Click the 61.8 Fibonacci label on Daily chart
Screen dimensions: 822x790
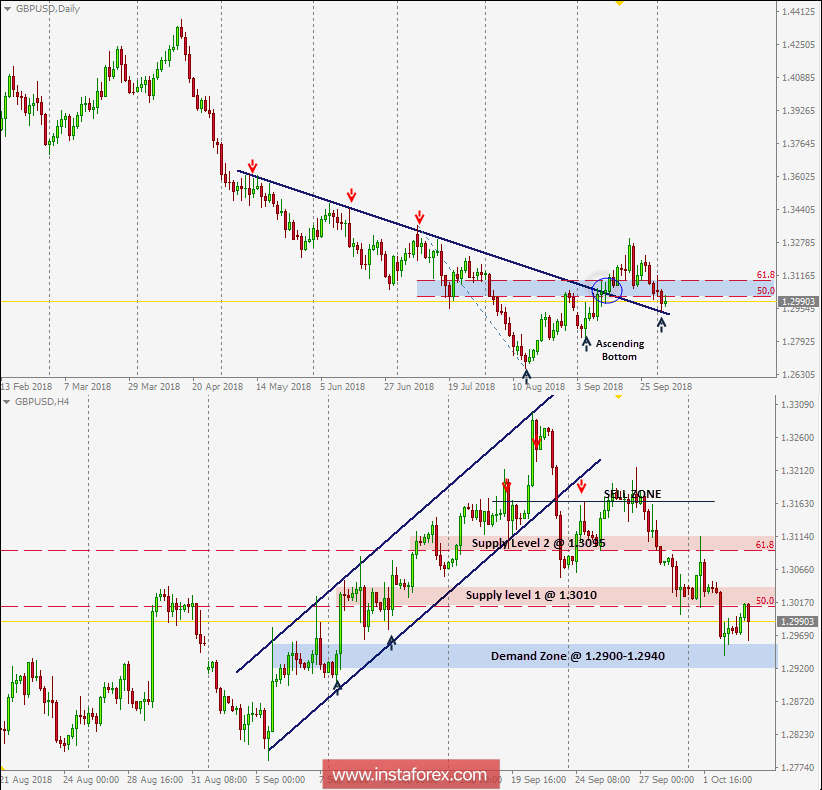(765, 275)
